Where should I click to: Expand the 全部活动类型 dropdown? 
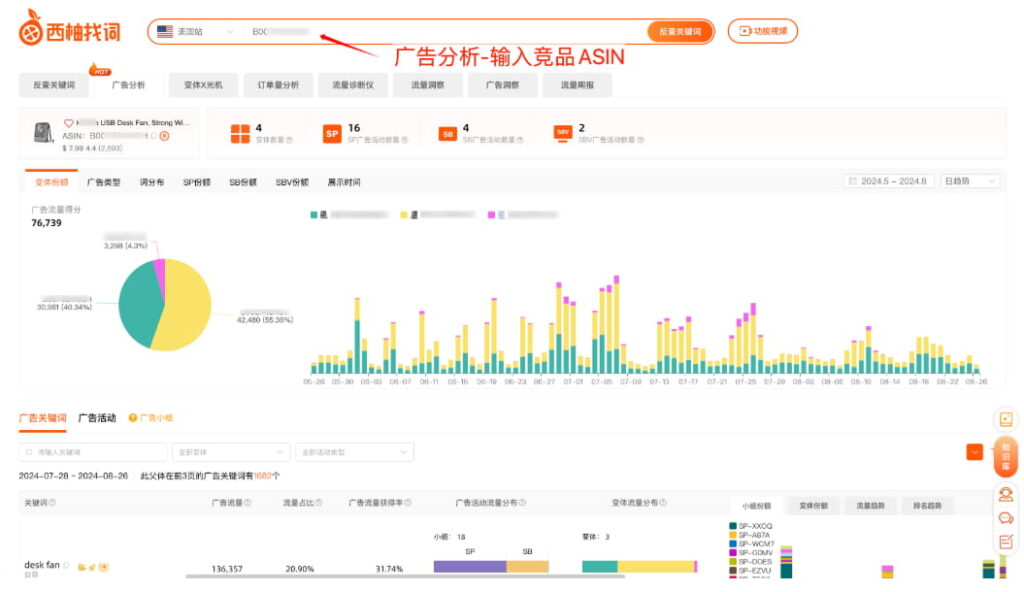(x=355, y=451)
